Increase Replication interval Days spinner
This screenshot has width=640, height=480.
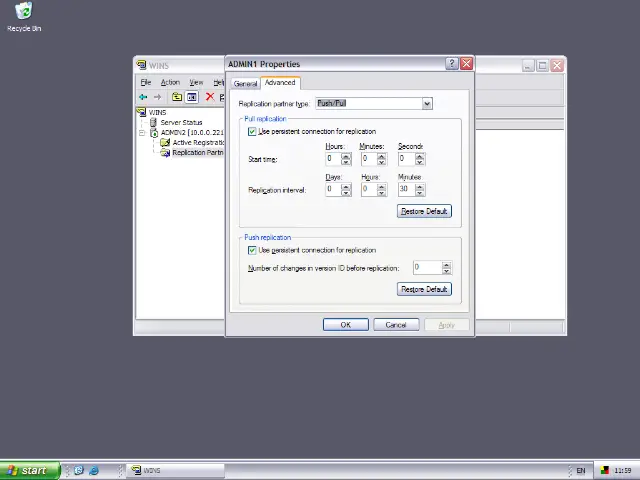point(346,187)
